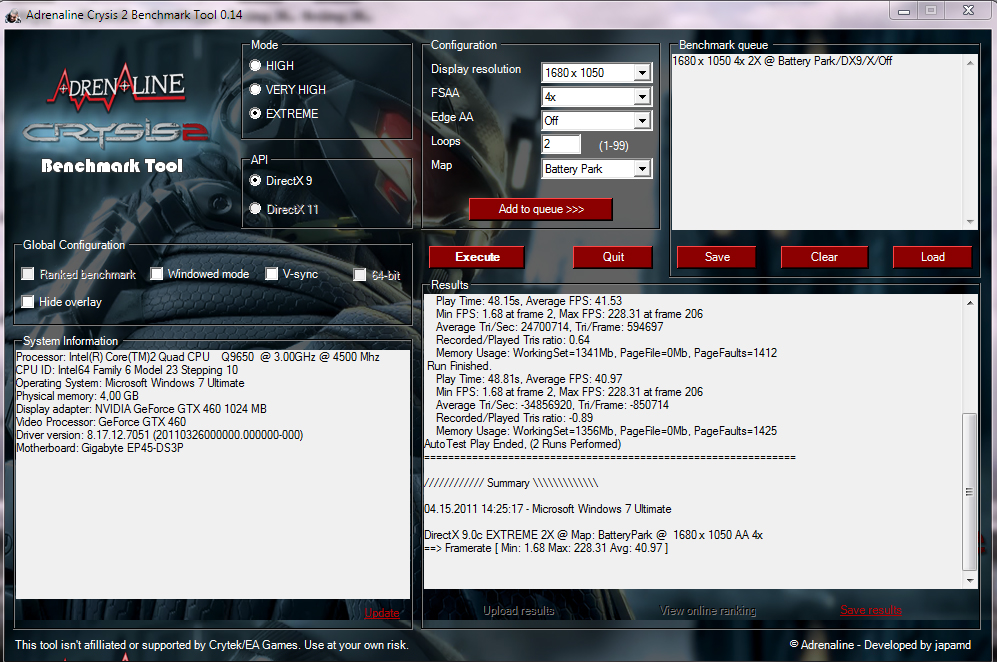Image resolution: width=997 pixels, height=662 pixels.
Task: Click the Run Finished line in Results
Action: tap(458, 366)
